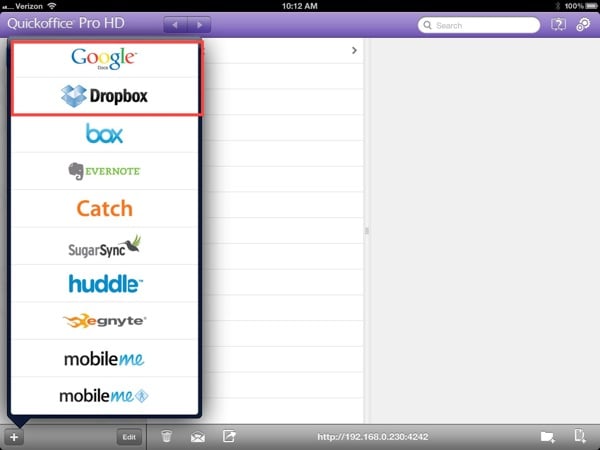
Task: Select Google Docs cloud service
Action: [x=104, y=59]
